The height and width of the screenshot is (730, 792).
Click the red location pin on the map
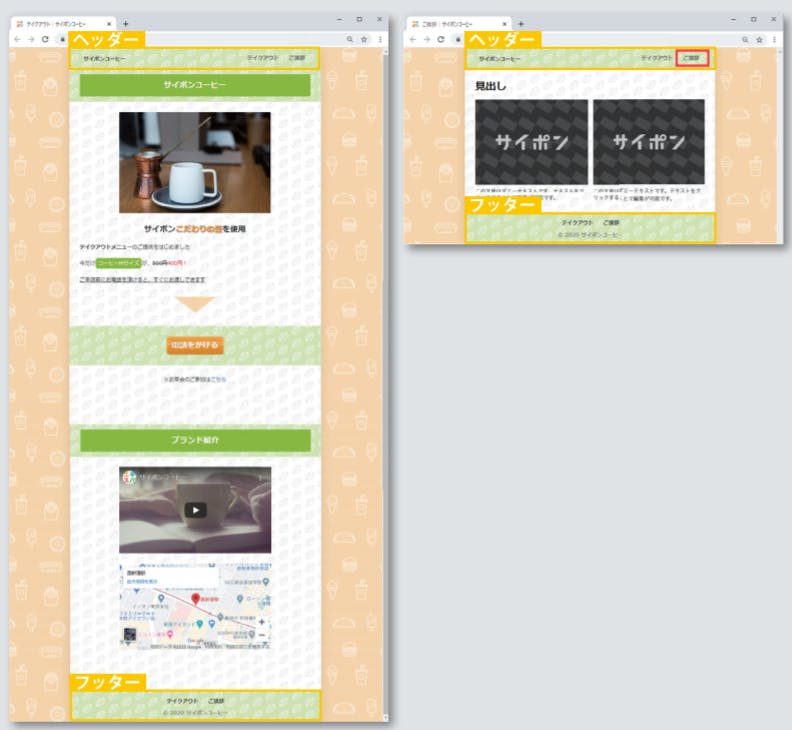(x=196, y=599)
